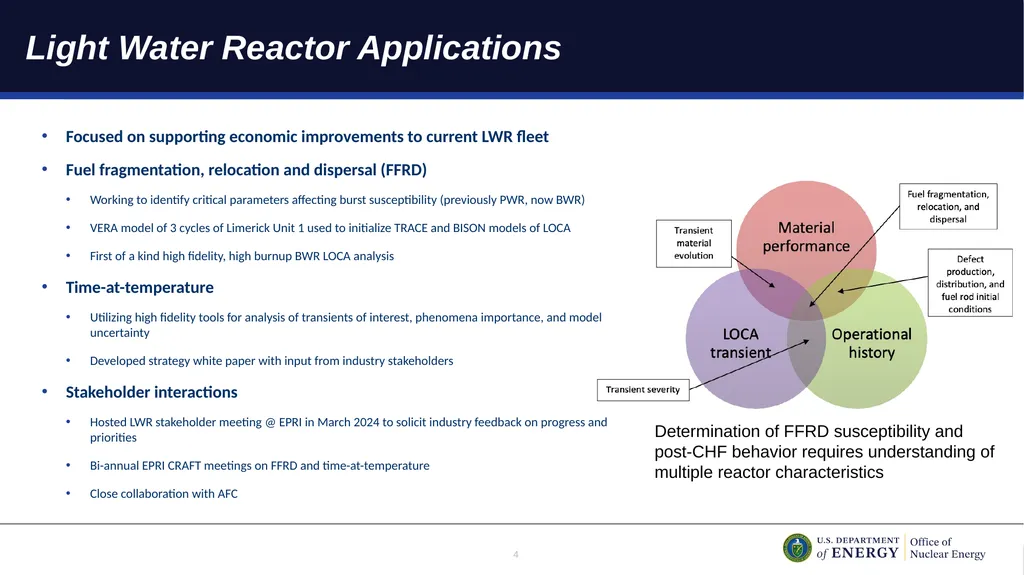Viewport: 1024px width, 575px height.
Task: Click the 'Time-at-temperature' heading
Action: (x=140, y=288)
